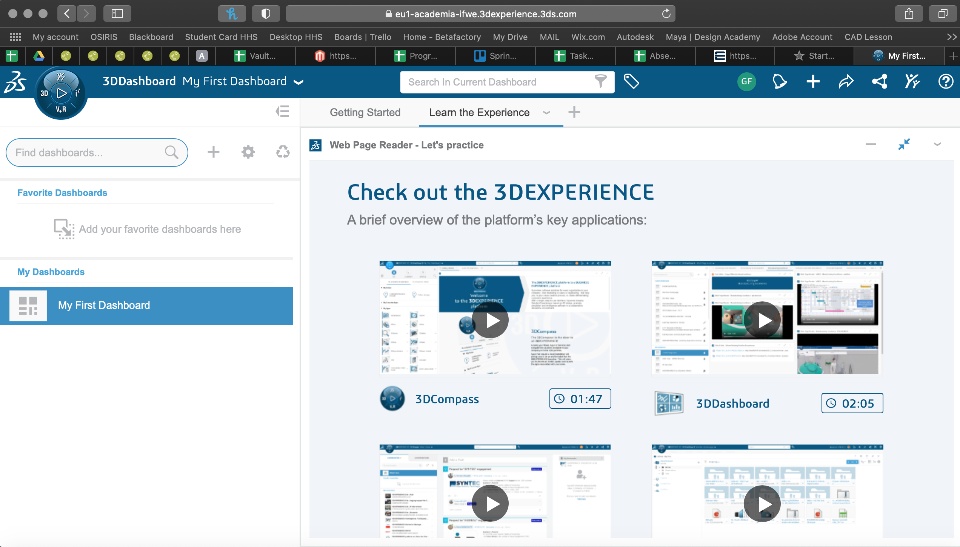
Task: Click the dashboard list recycle icon
Action: point(283,152)
